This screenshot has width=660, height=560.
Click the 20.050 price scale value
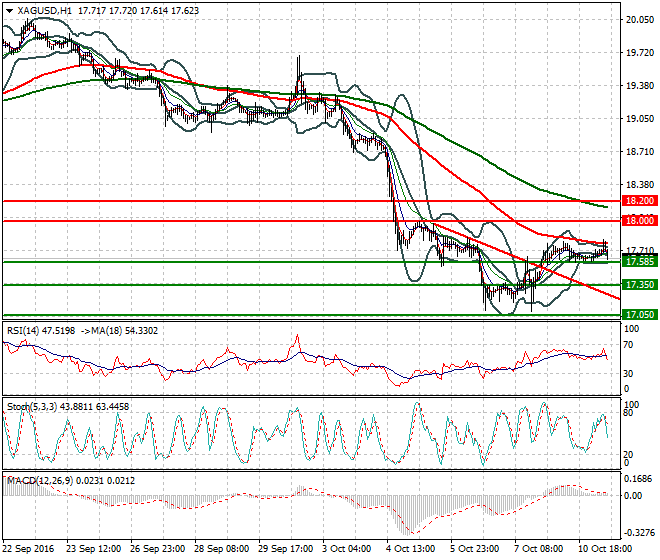click(x=640, y=19)
